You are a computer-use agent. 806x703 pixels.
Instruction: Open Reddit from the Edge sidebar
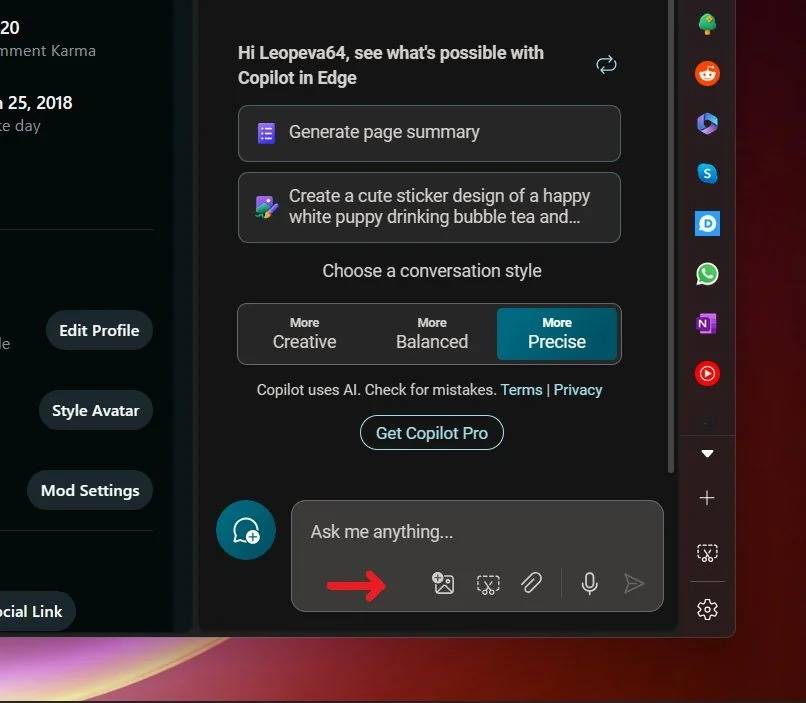coord(707,73)
